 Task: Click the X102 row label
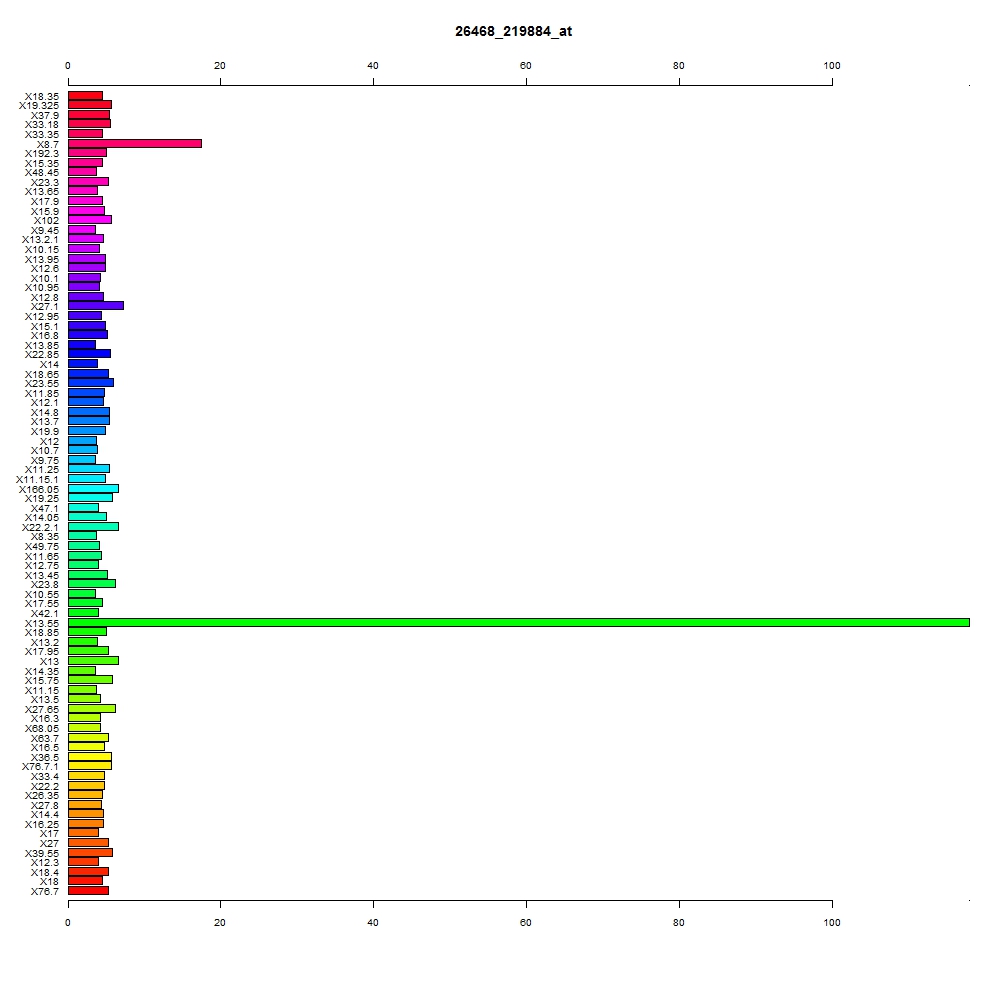click(47, 221)
